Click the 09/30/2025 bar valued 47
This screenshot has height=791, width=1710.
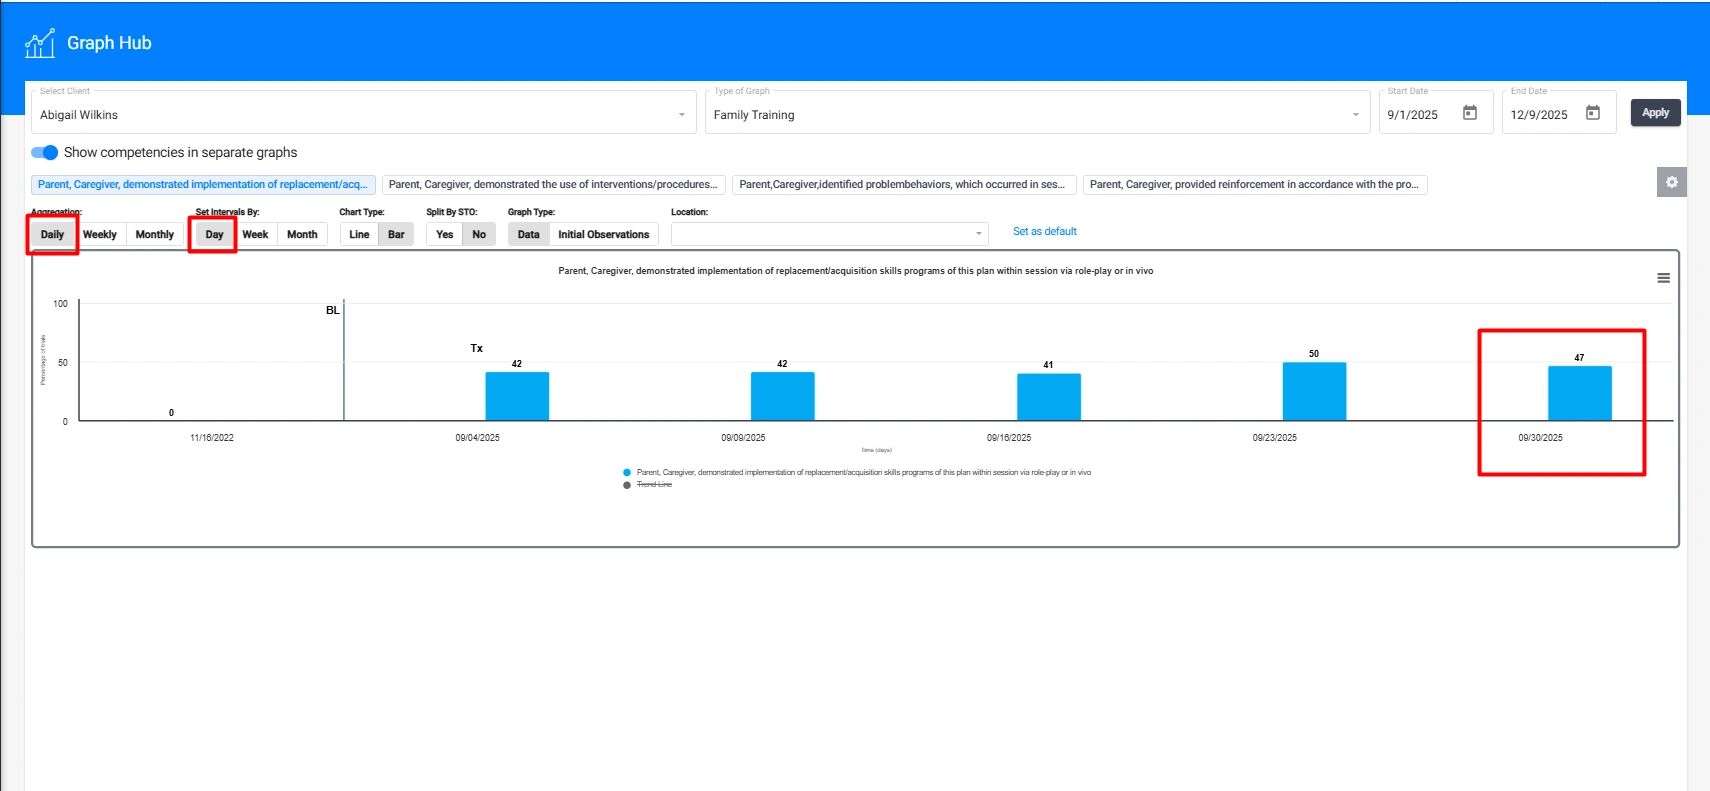pyautogui.click(x=1579, y=393)
